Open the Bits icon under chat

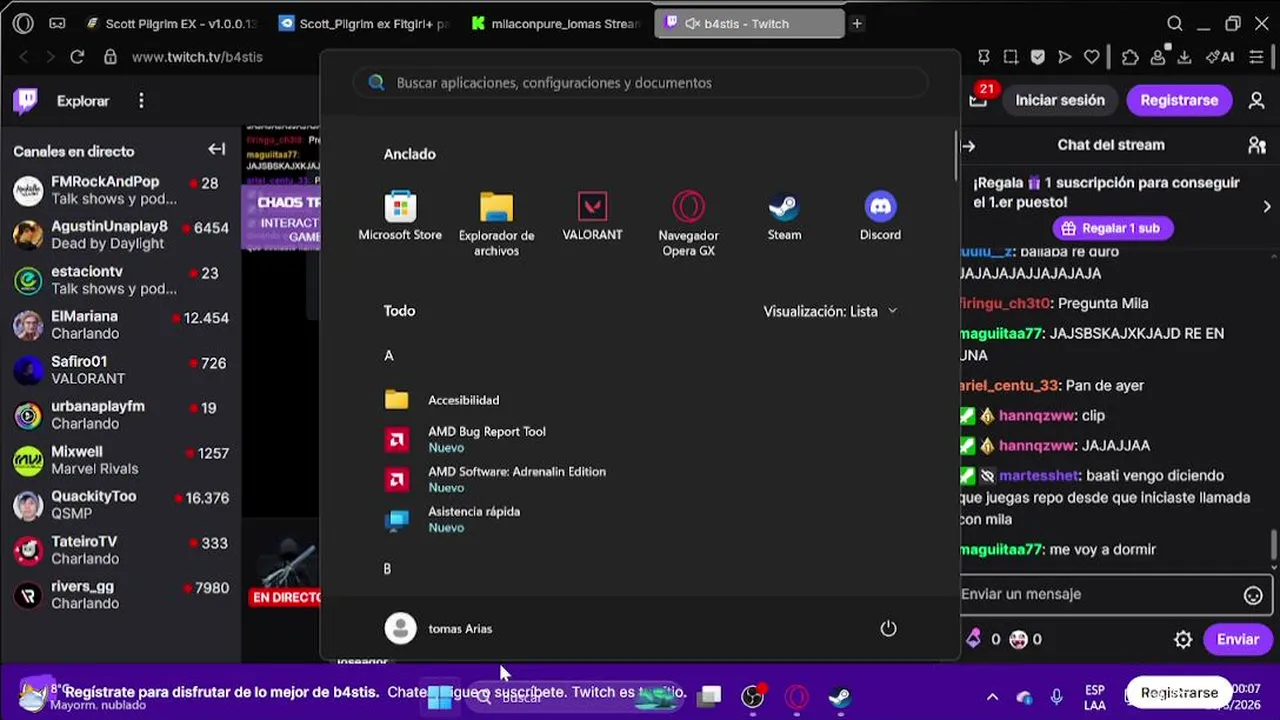(972, 639)
